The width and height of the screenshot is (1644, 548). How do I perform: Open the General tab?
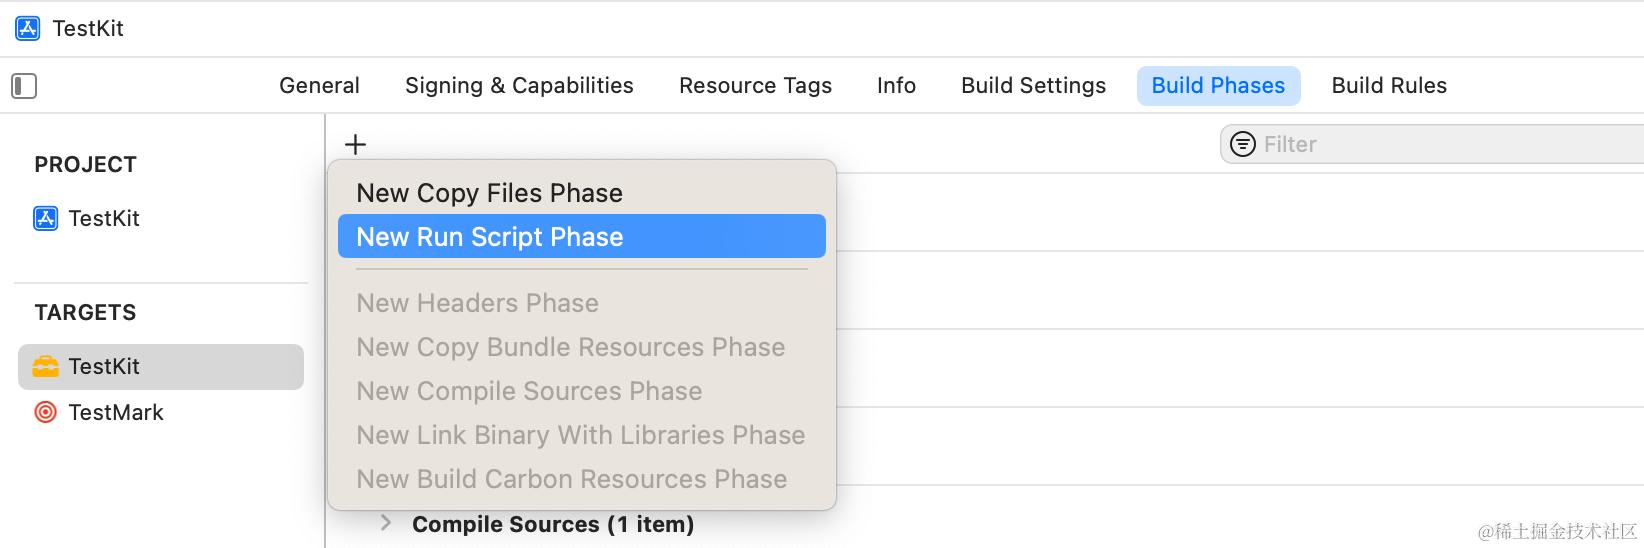[x=319, y=86]
